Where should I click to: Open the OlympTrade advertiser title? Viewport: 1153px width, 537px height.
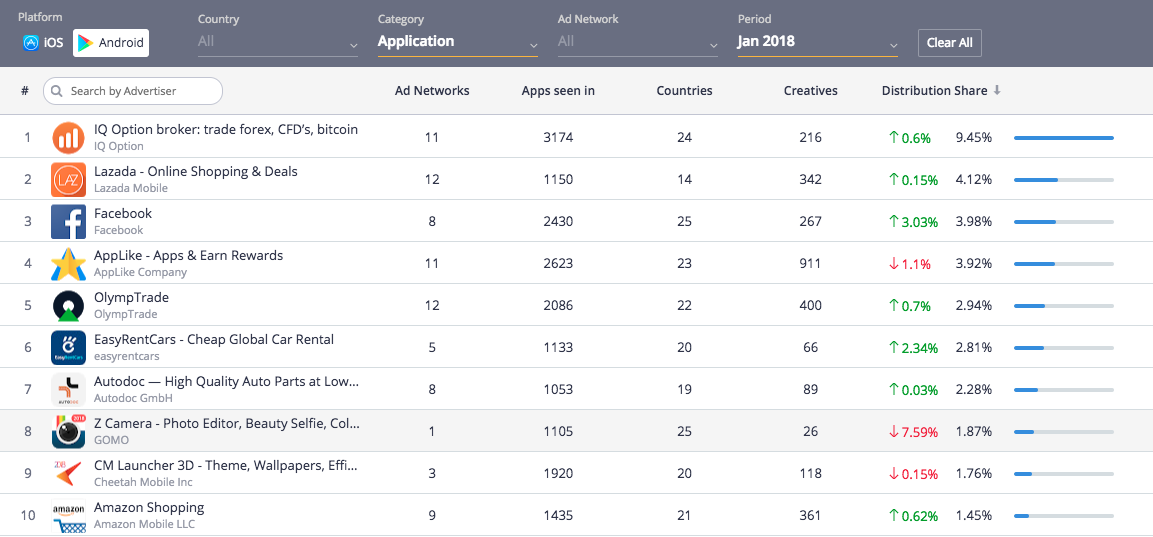tap(131, 297)
